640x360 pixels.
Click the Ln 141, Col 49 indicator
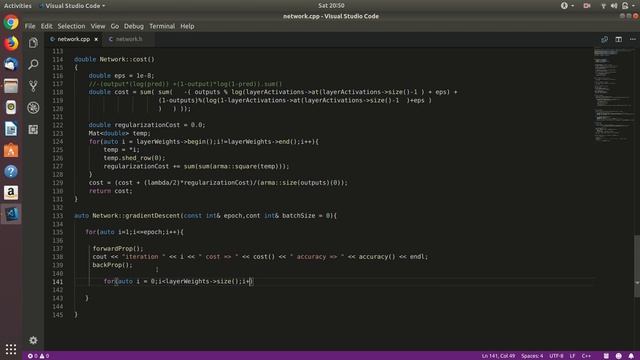pos(498,356)
